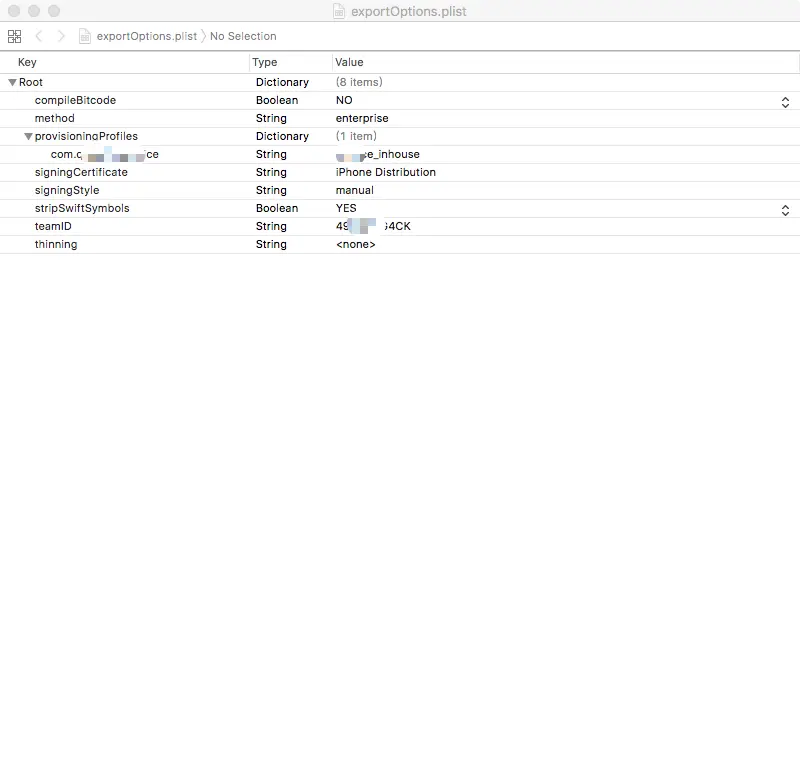Select the method key

coord(55,118)
